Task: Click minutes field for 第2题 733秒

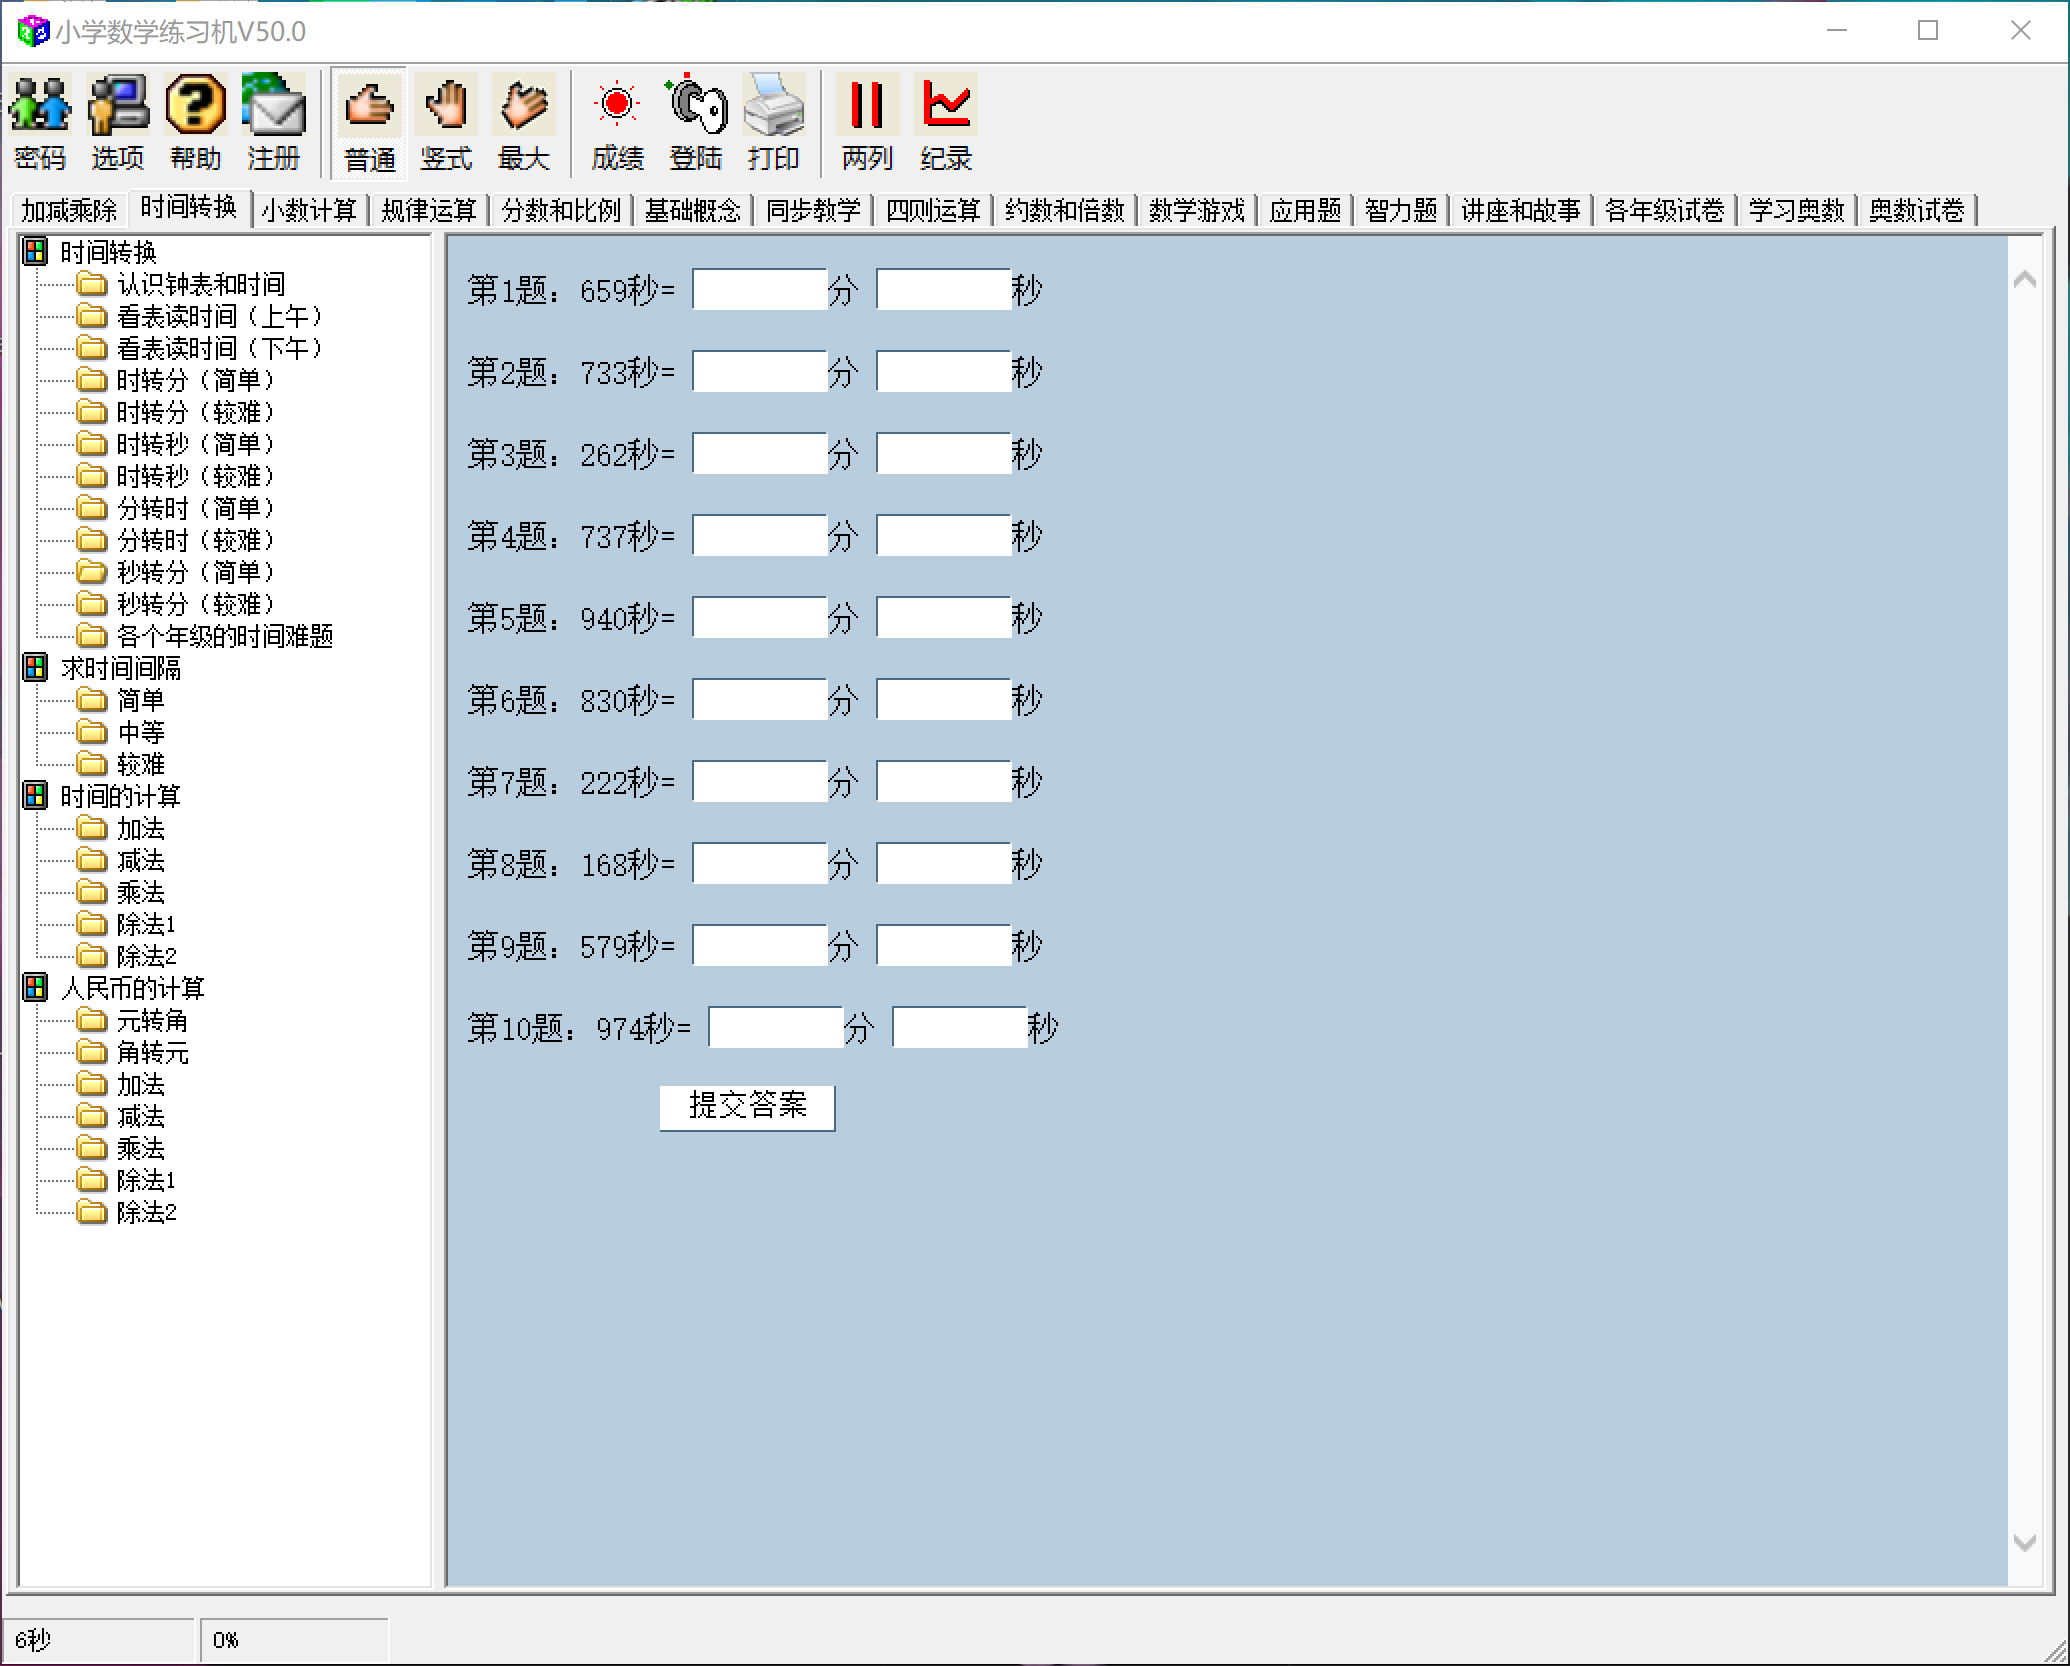Action: click(760, 371)
